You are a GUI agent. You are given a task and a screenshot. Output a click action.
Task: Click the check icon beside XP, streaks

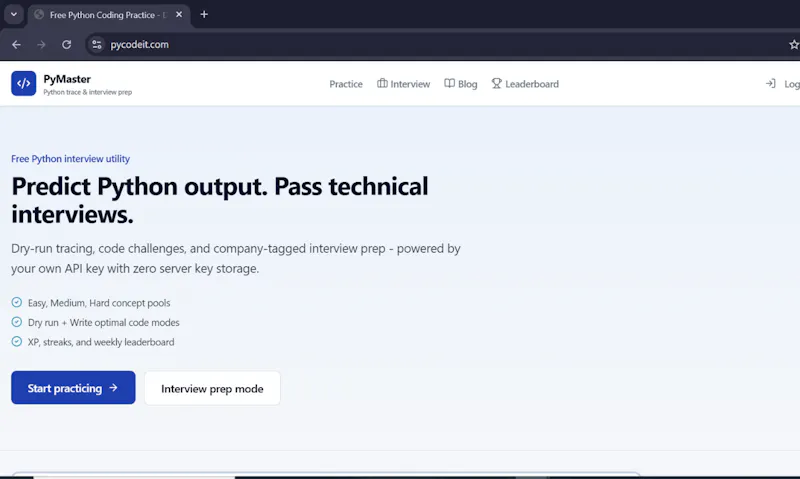(x=17, y=342)
